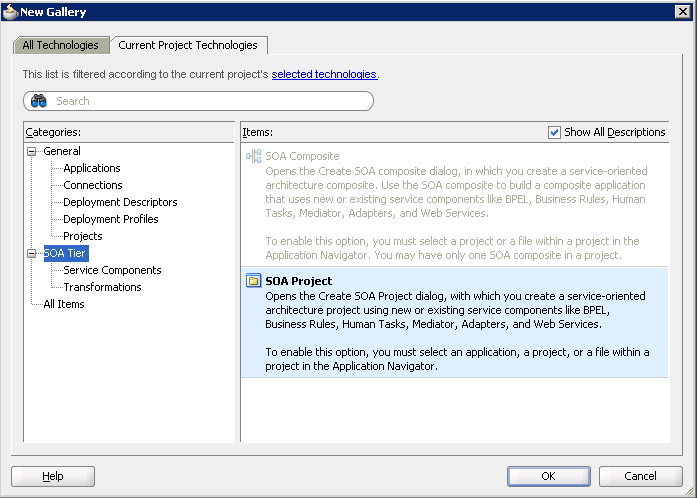Open Help for the gallery
This screenshot has width=697, height=498.
(x=53, y=476)
